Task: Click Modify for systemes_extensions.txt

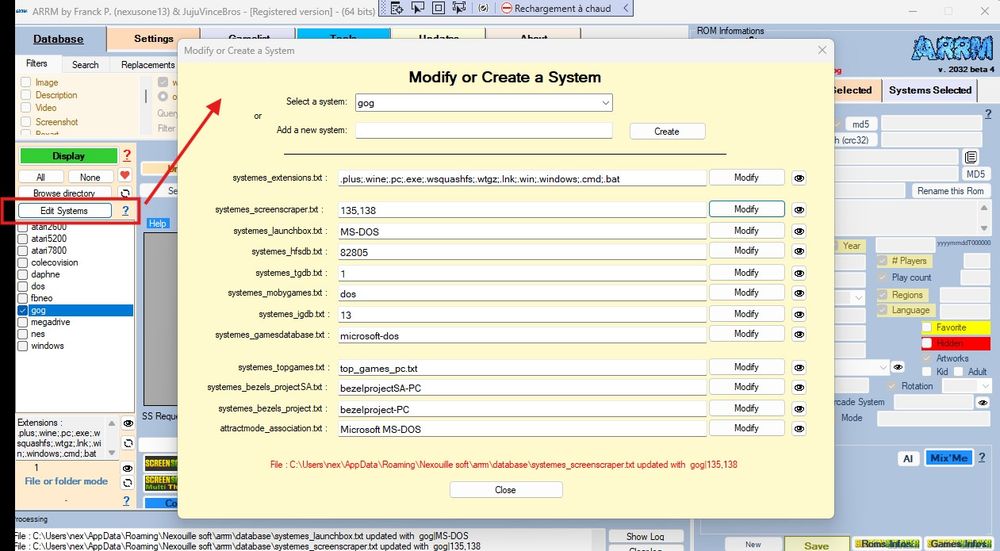Action: tap(746, 177)
